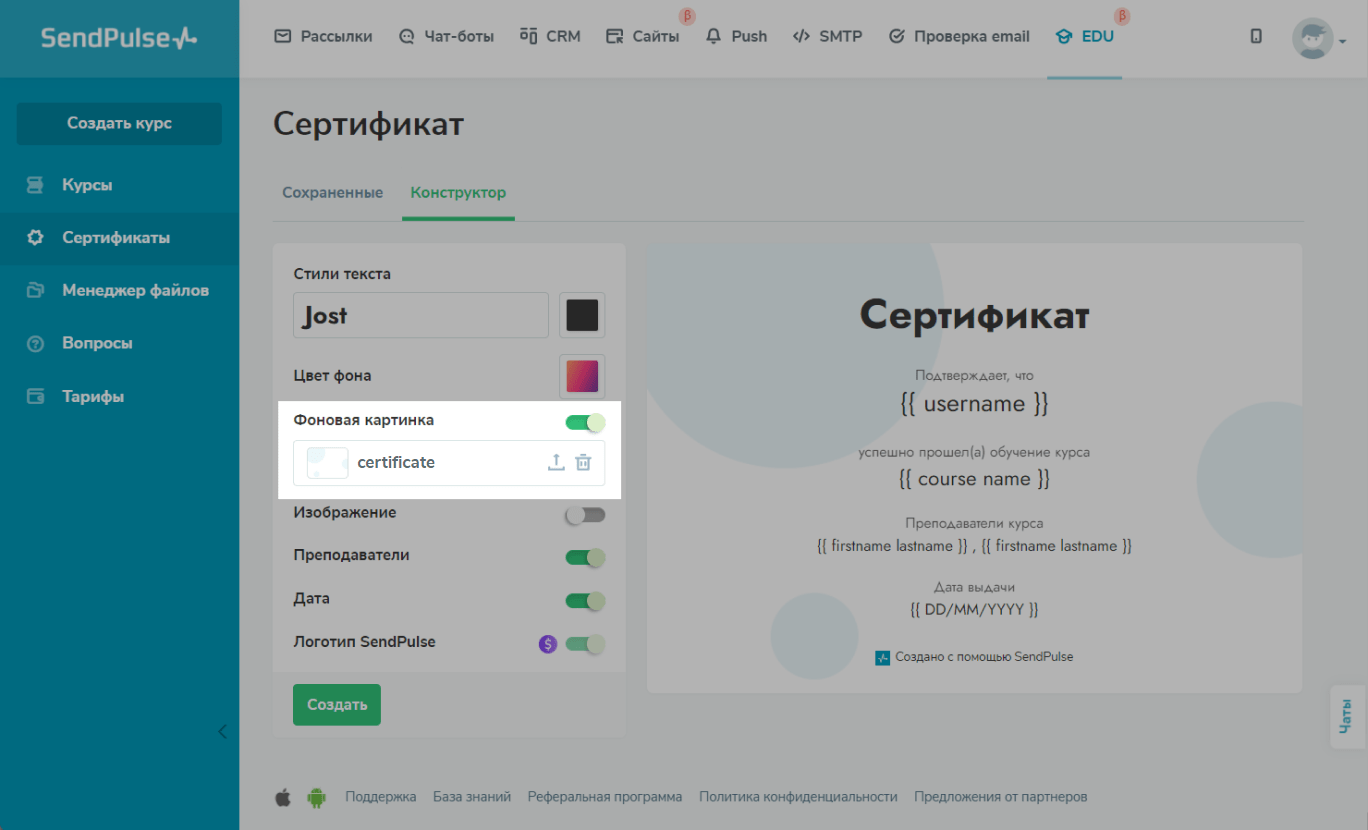This screenshot has height=830, width=1368.
Task: Turn off the Дата switch
Action: [x=585, y=601]
